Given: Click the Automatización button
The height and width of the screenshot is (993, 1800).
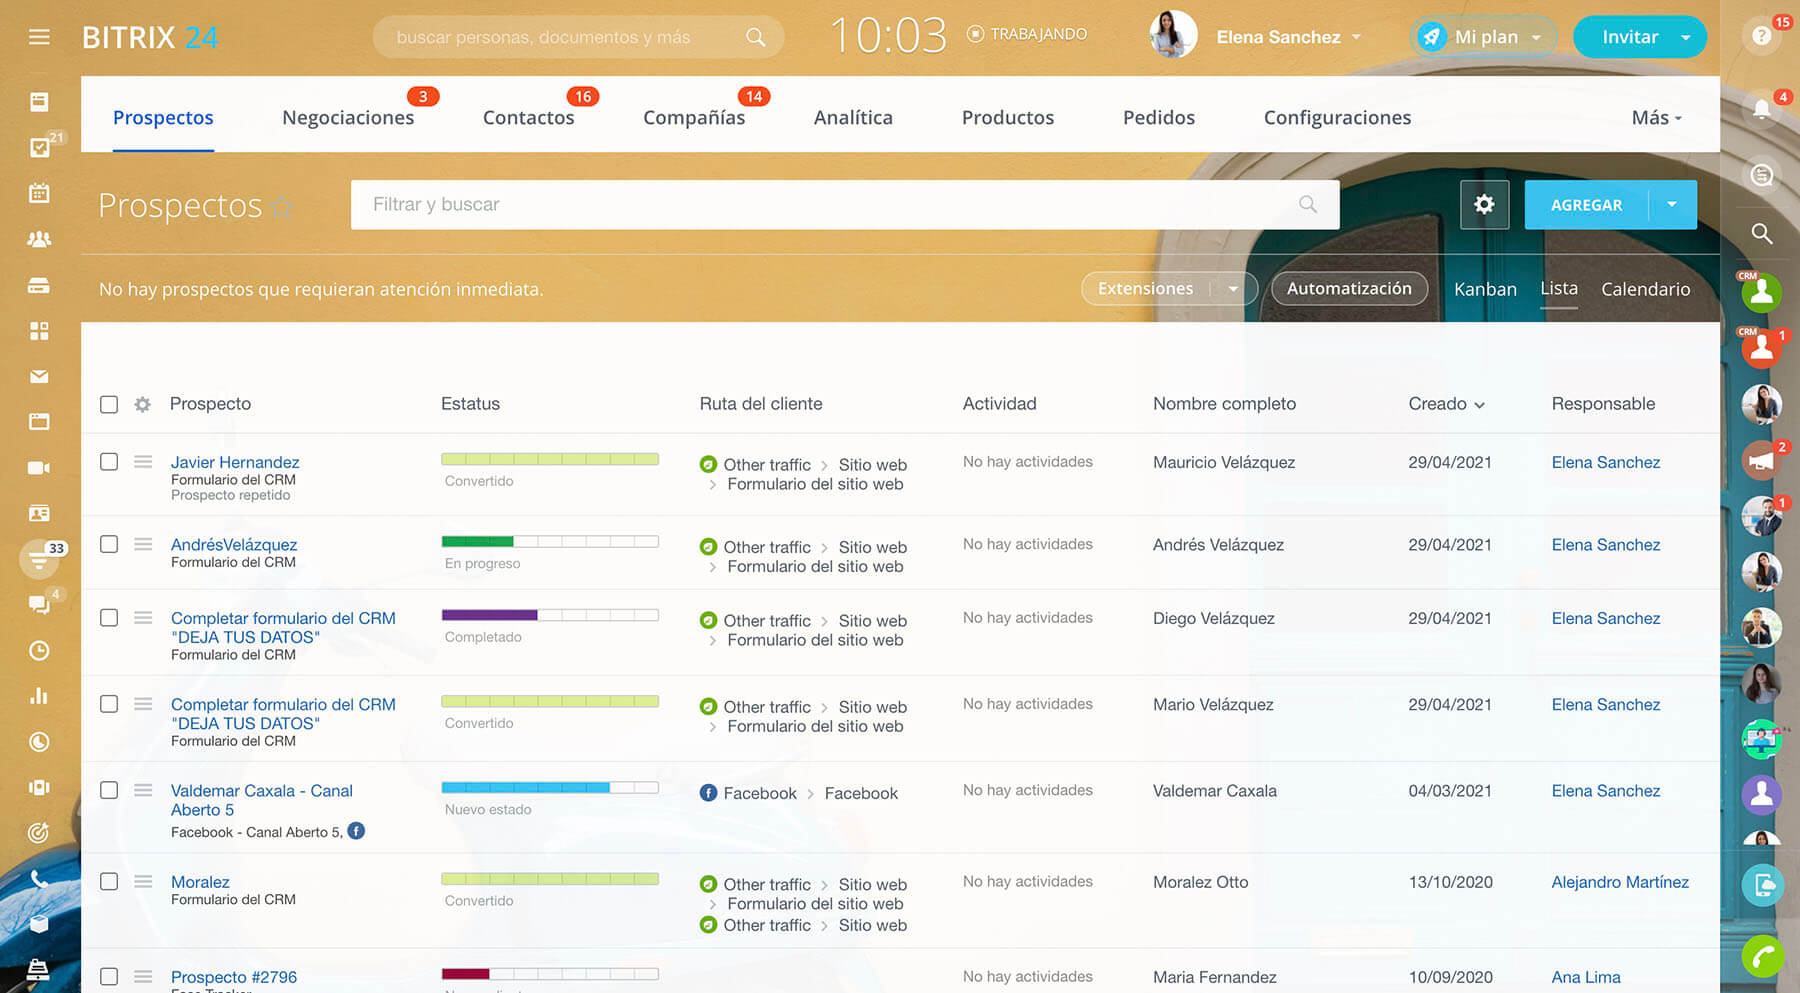Looking at the screenshot, I should tap(1349, 288).
